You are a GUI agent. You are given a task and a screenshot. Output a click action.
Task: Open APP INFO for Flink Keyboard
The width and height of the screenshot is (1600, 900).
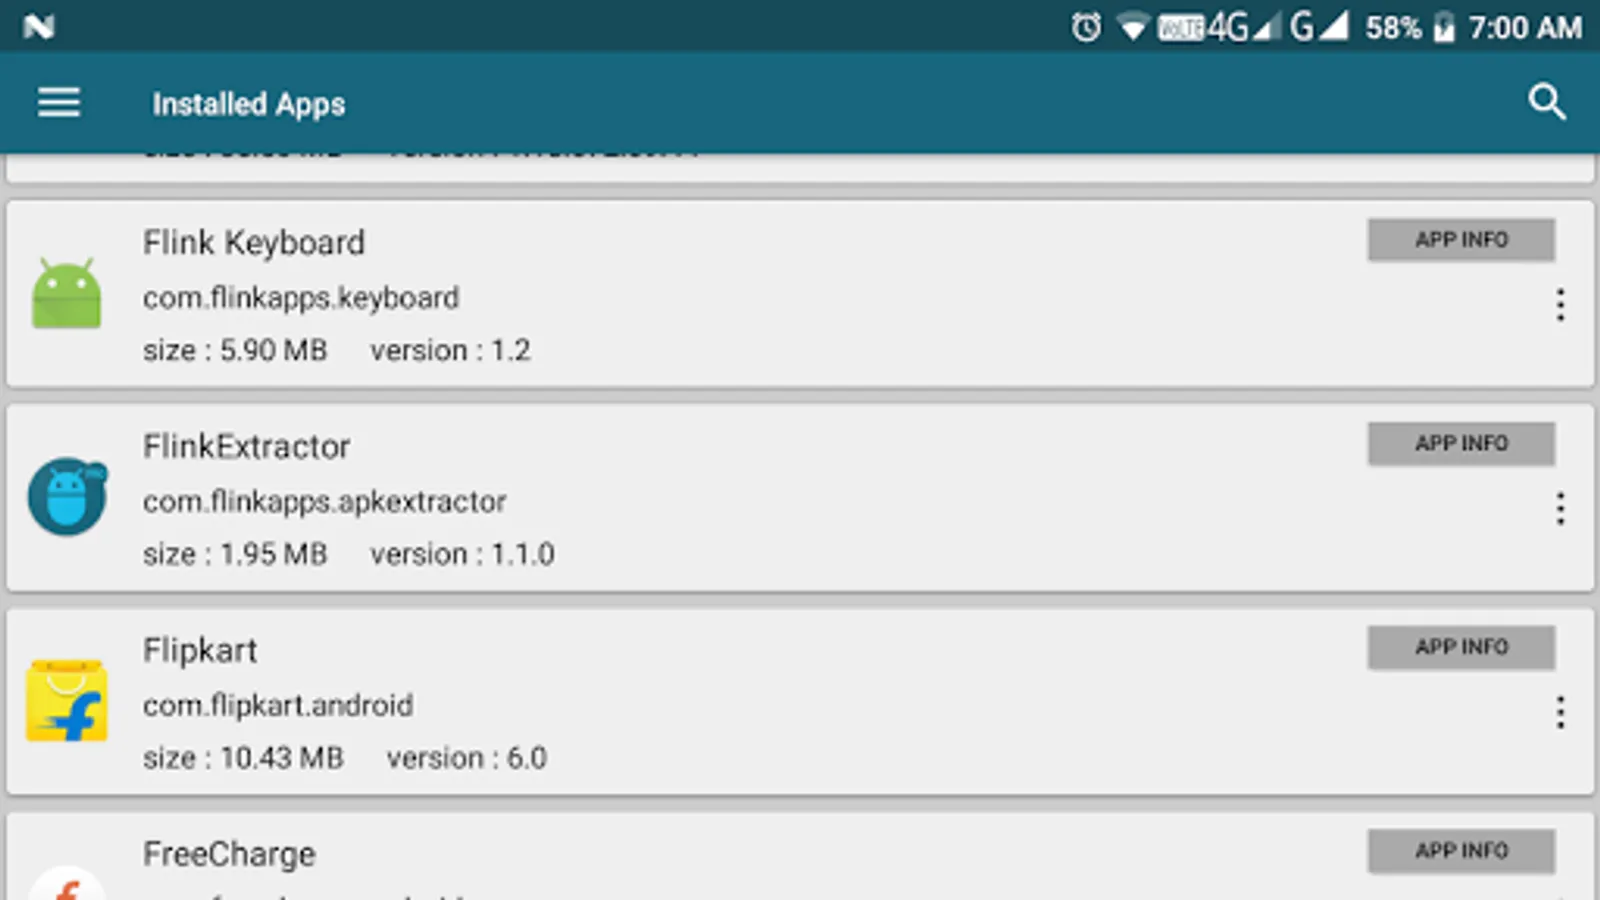coord(1461,240)
